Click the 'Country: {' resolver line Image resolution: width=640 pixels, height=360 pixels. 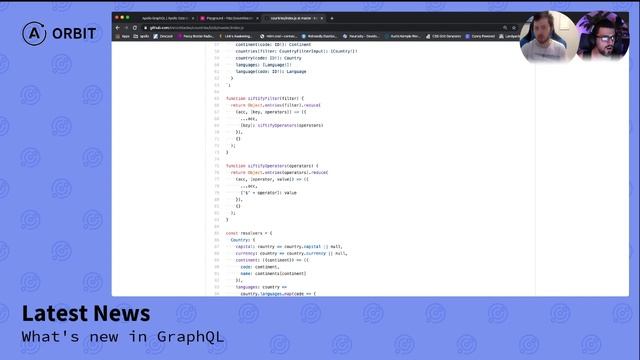pos(243,240)
